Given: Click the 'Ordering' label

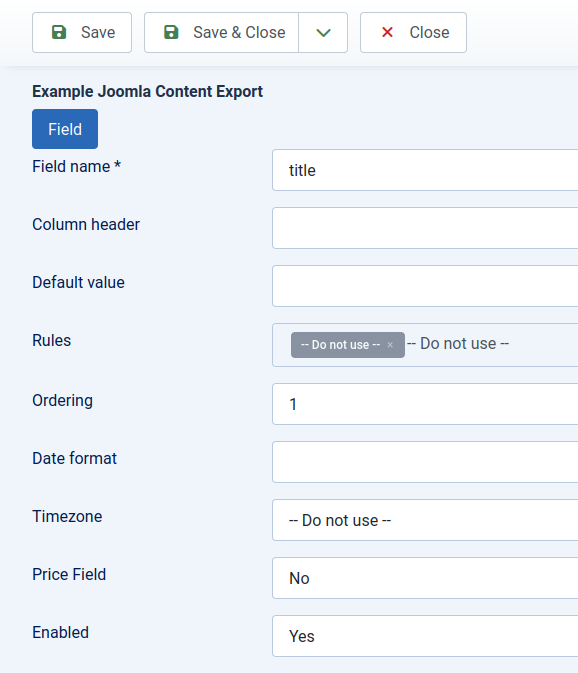Looking at the screenshot, I should [x=63, y=400].
